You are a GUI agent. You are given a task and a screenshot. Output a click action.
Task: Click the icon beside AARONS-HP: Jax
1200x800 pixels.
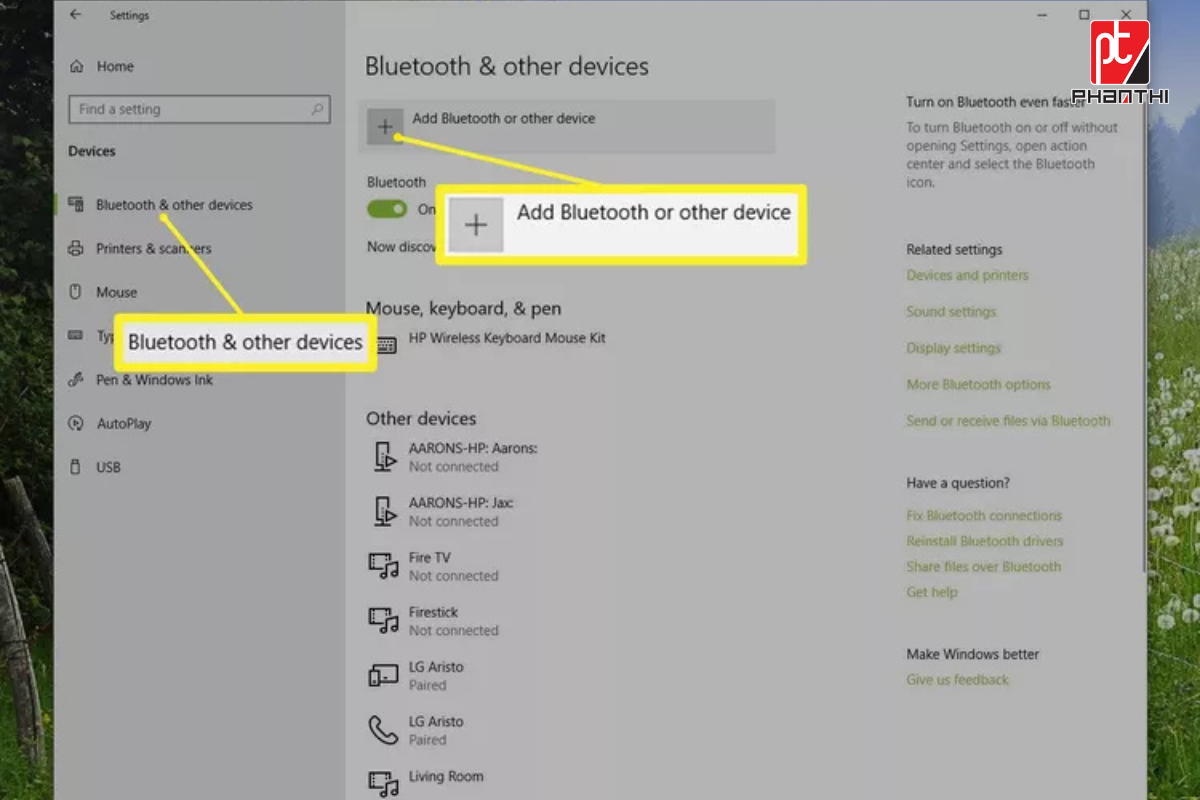[x=384, y=511]
